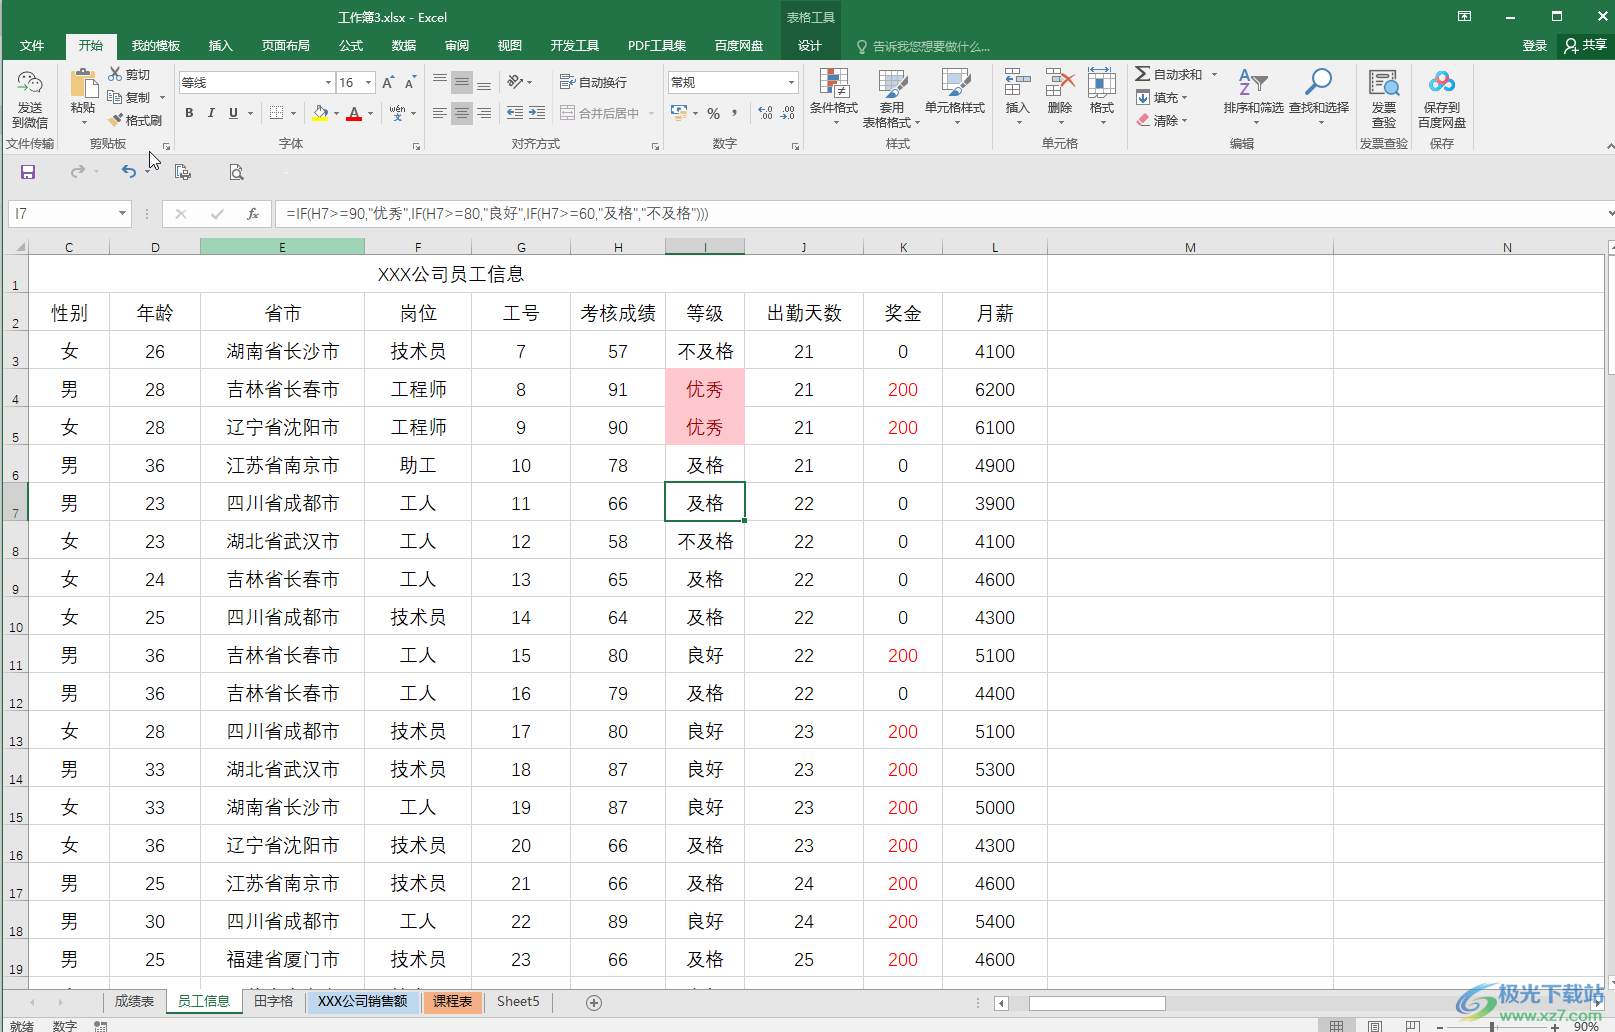Viewport: 1615px width, 1032px height.
Task: Expand the Fill (填充) dropdown
Action: tap(1185, 97)
